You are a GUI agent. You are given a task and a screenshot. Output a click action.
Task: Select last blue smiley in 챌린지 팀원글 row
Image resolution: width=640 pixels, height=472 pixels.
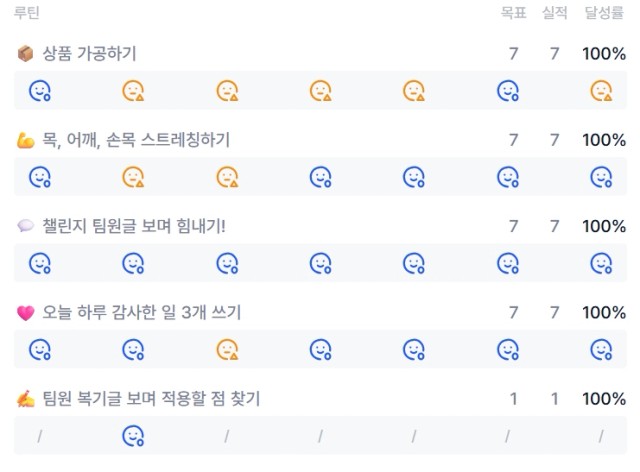tap(601, 263)
